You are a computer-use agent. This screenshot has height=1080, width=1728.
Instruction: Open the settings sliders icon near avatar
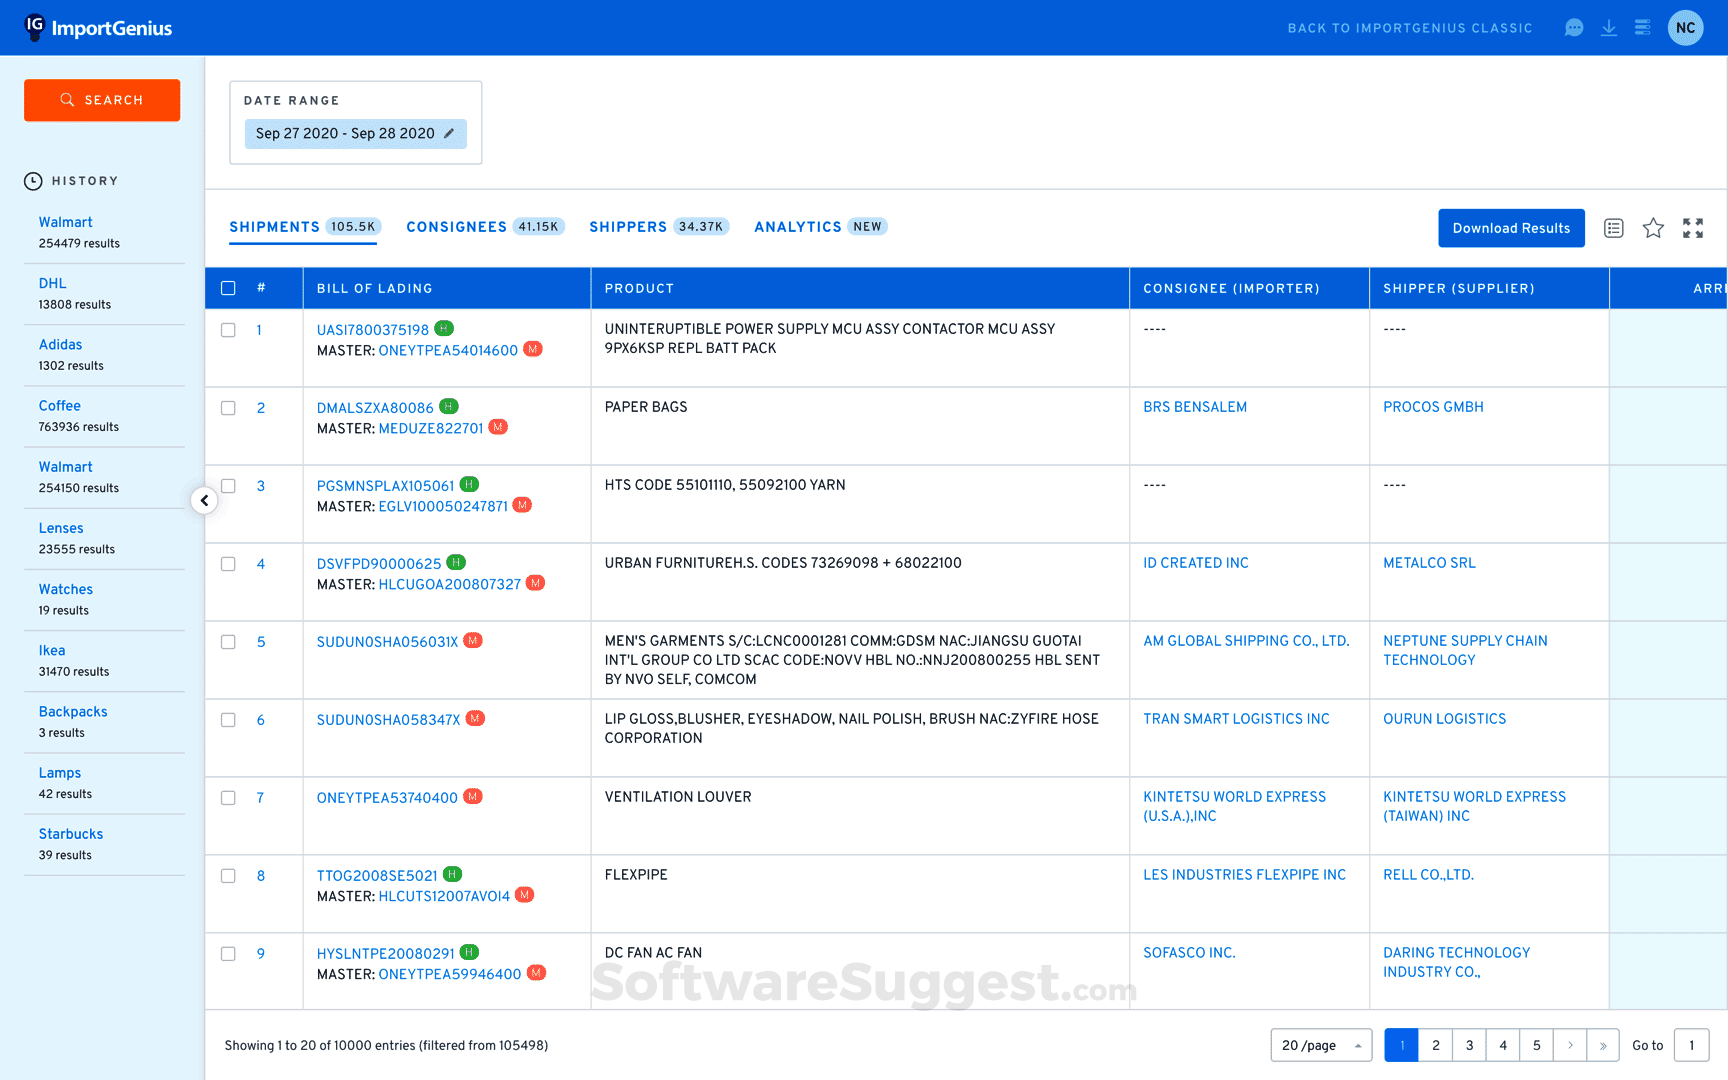(x=1643, y=27)
